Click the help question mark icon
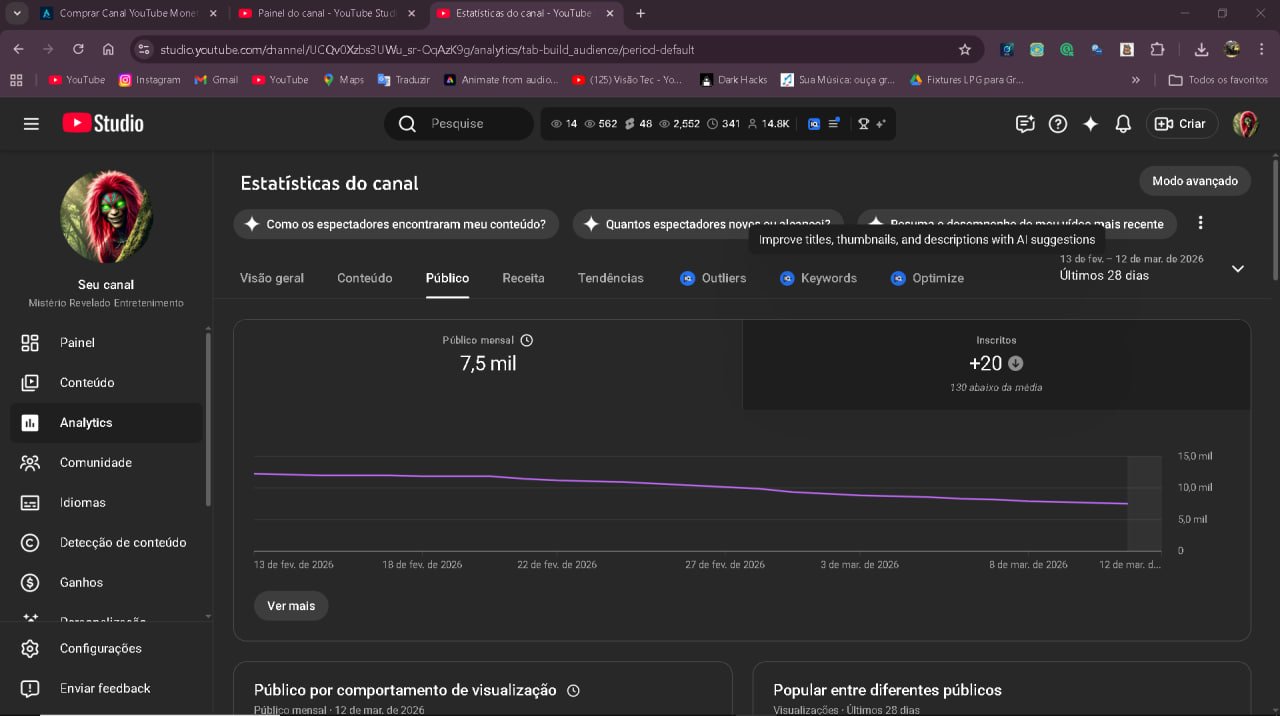Viewport: 1280px width, 716px height. (1057, 124)
